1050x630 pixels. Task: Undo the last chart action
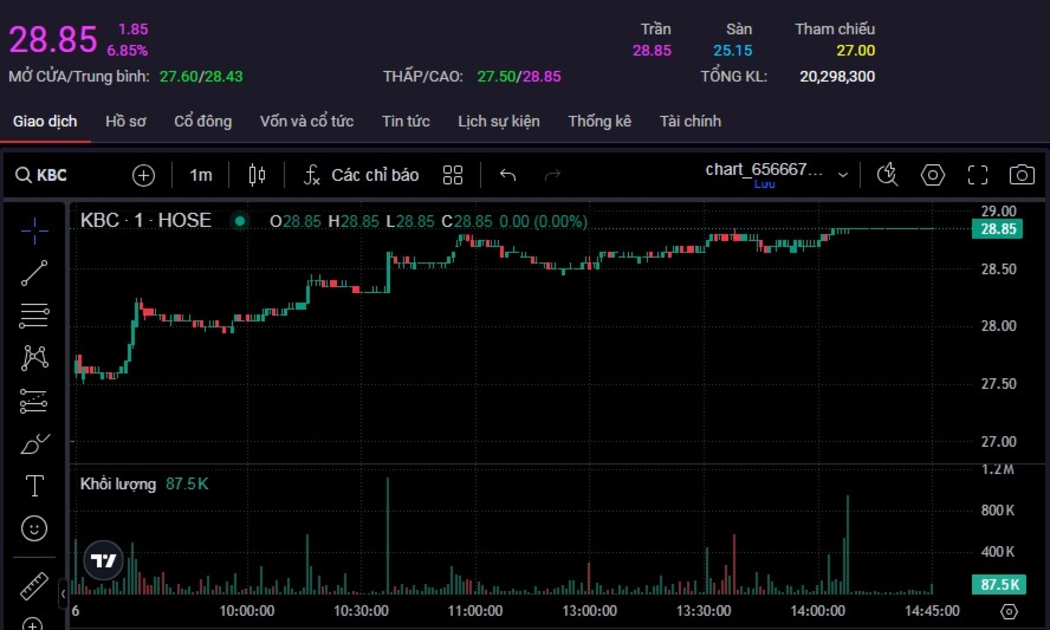point(508,175)
